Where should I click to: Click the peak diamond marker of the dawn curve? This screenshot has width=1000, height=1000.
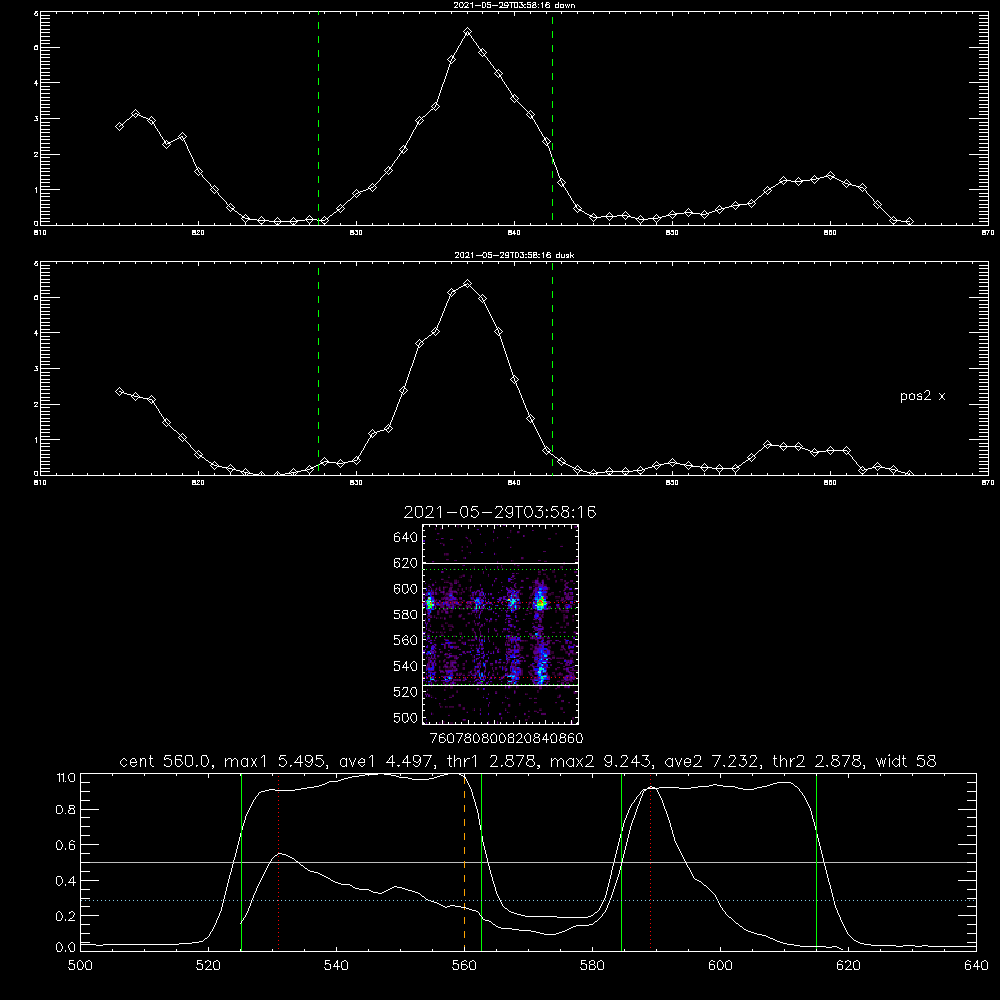(467, 31)
